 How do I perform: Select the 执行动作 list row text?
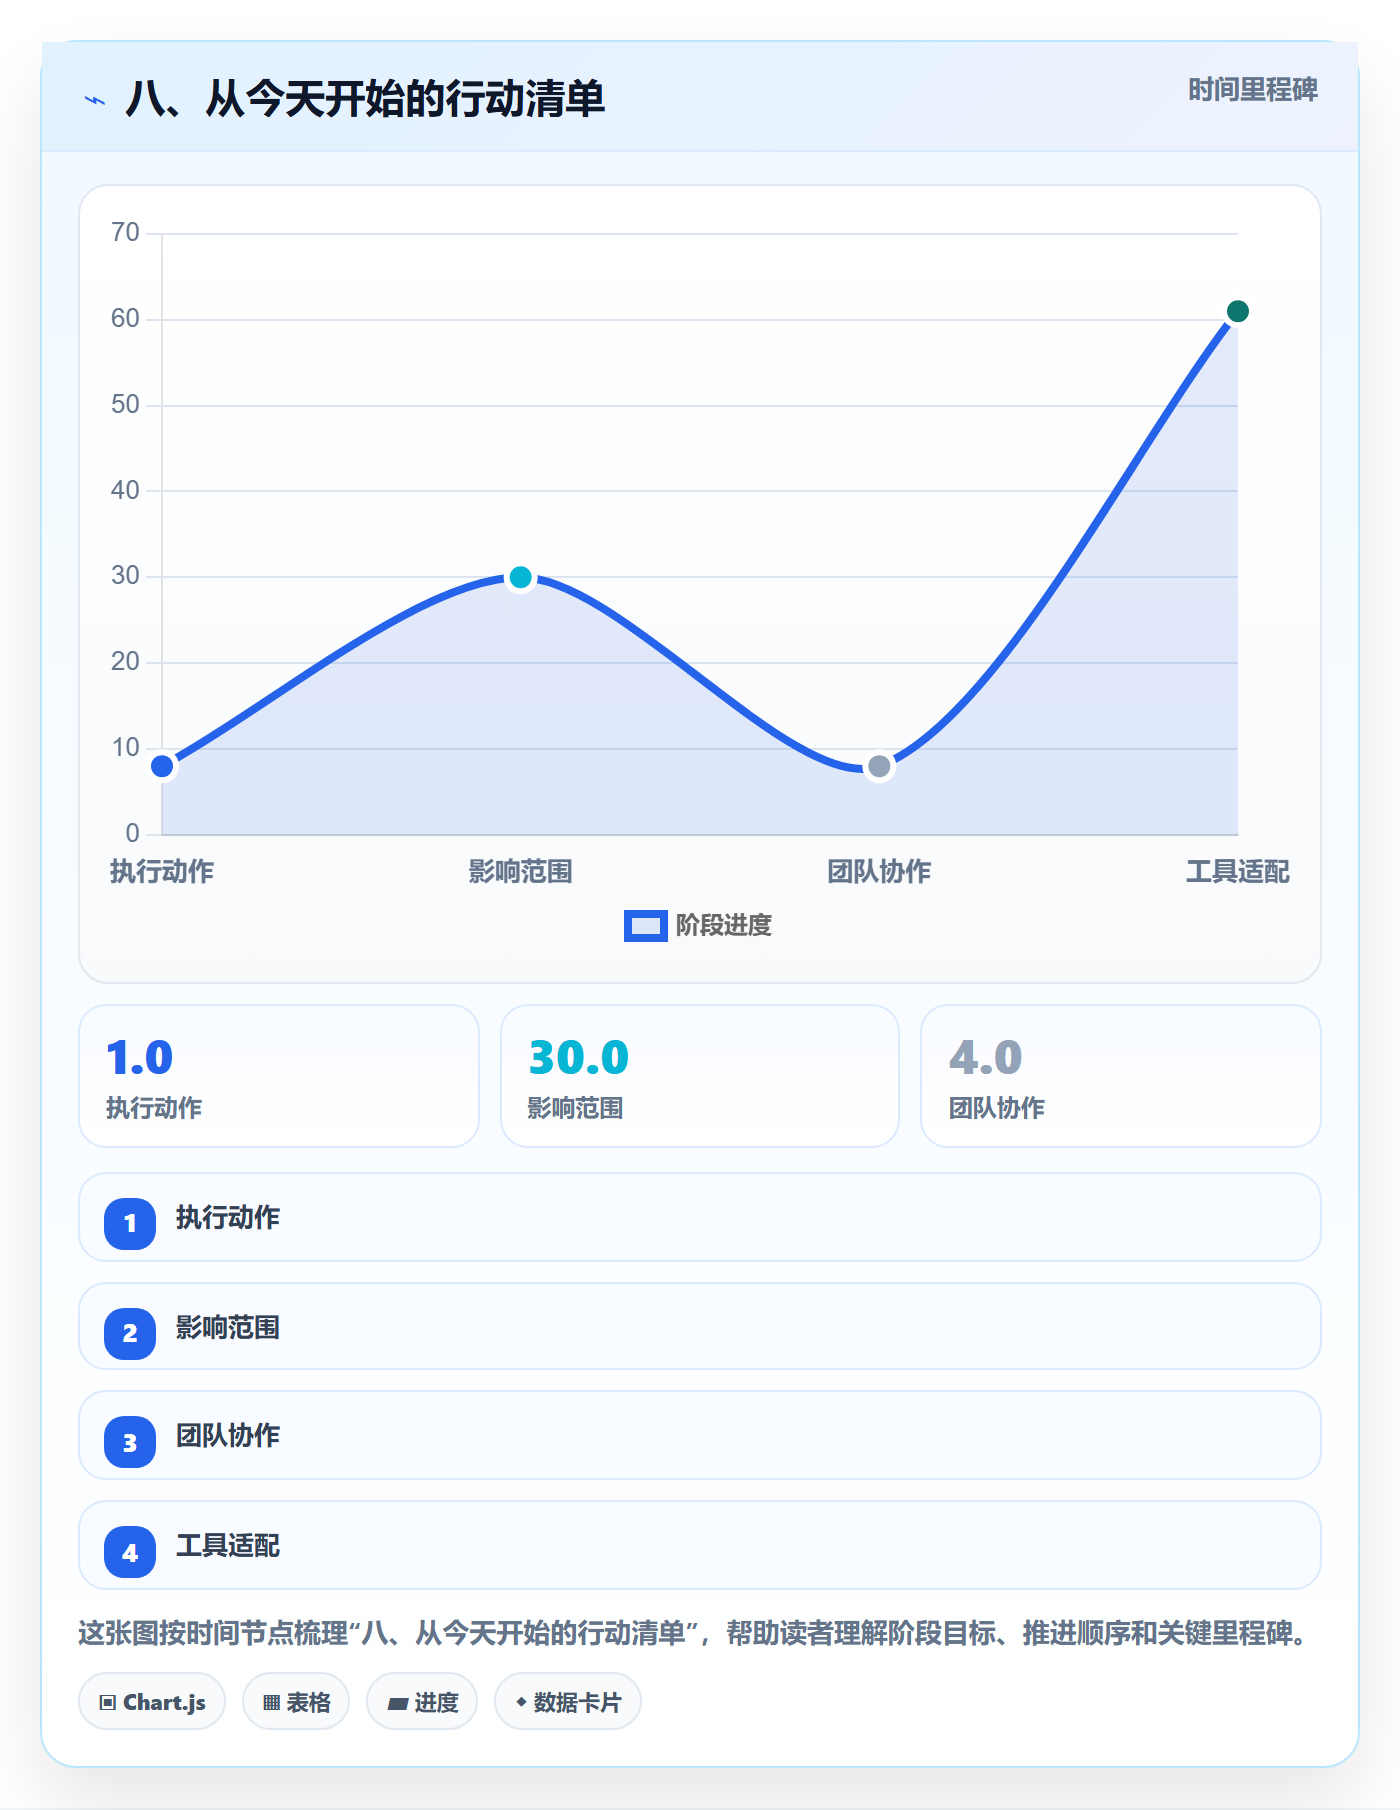coord(228,1218)
